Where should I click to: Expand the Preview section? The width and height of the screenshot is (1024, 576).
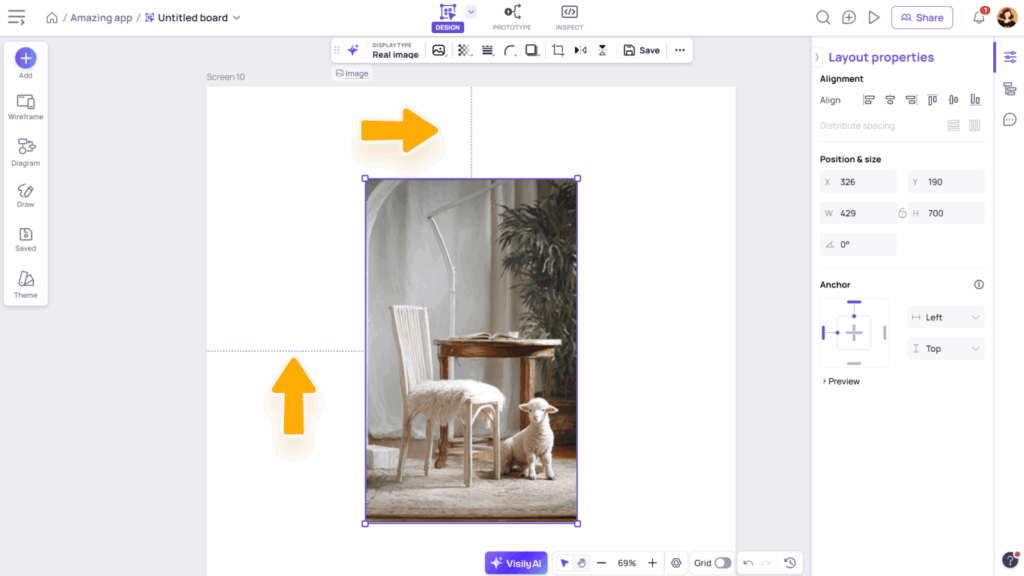coord(840,381)
